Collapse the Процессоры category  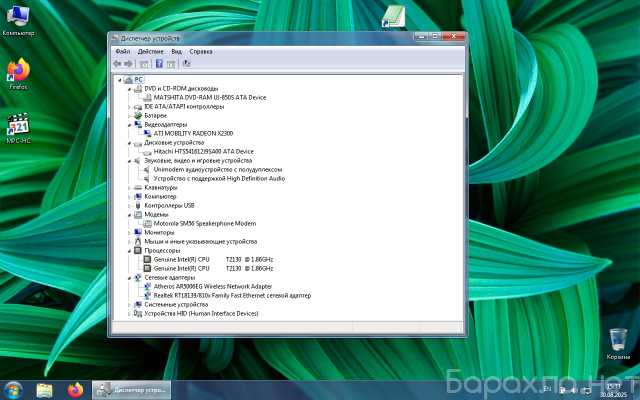click(x=129, y=251)
